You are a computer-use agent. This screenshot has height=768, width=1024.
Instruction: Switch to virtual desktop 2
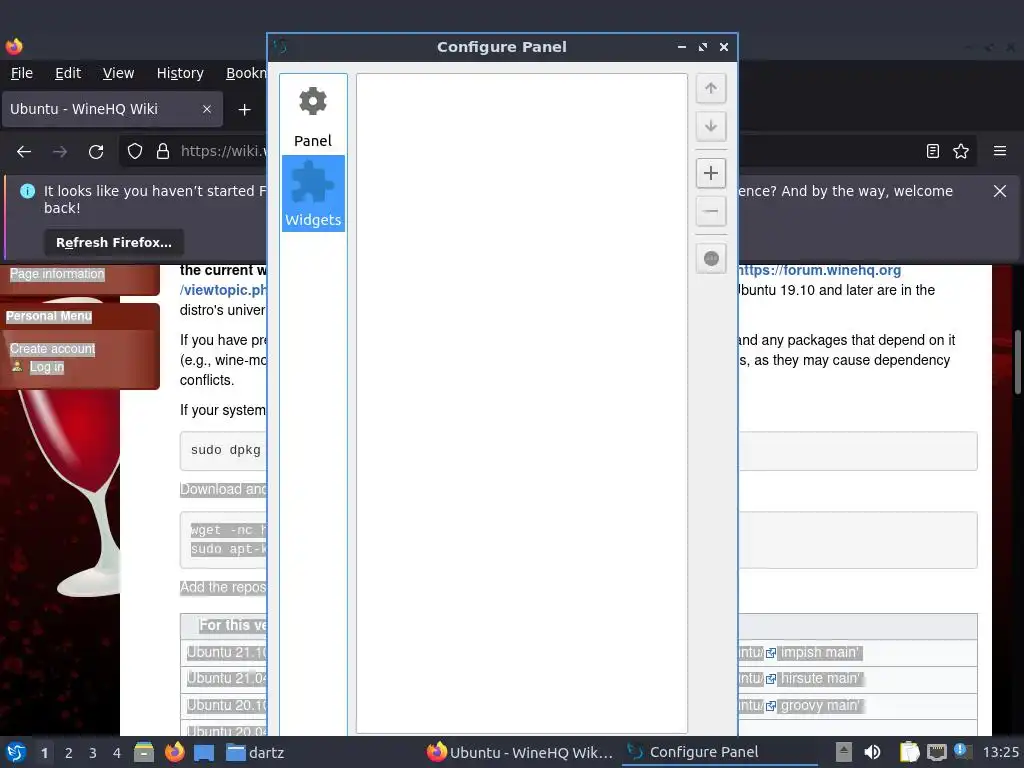coord(69,753)
